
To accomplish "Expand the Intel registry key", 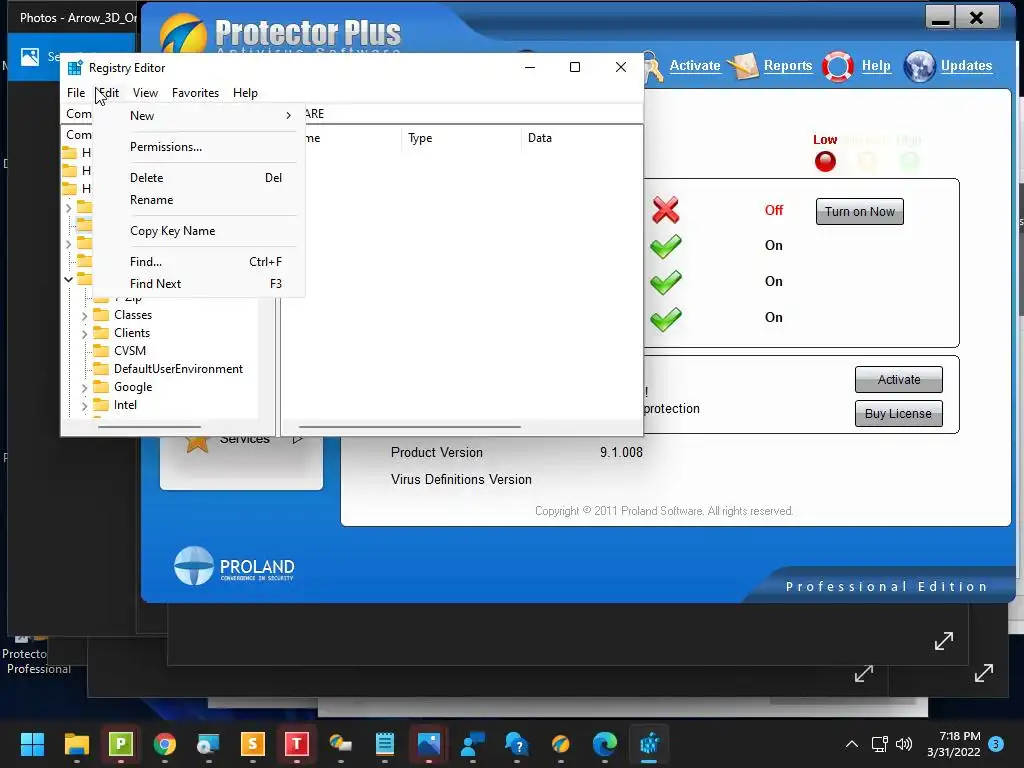I will 84,406.
